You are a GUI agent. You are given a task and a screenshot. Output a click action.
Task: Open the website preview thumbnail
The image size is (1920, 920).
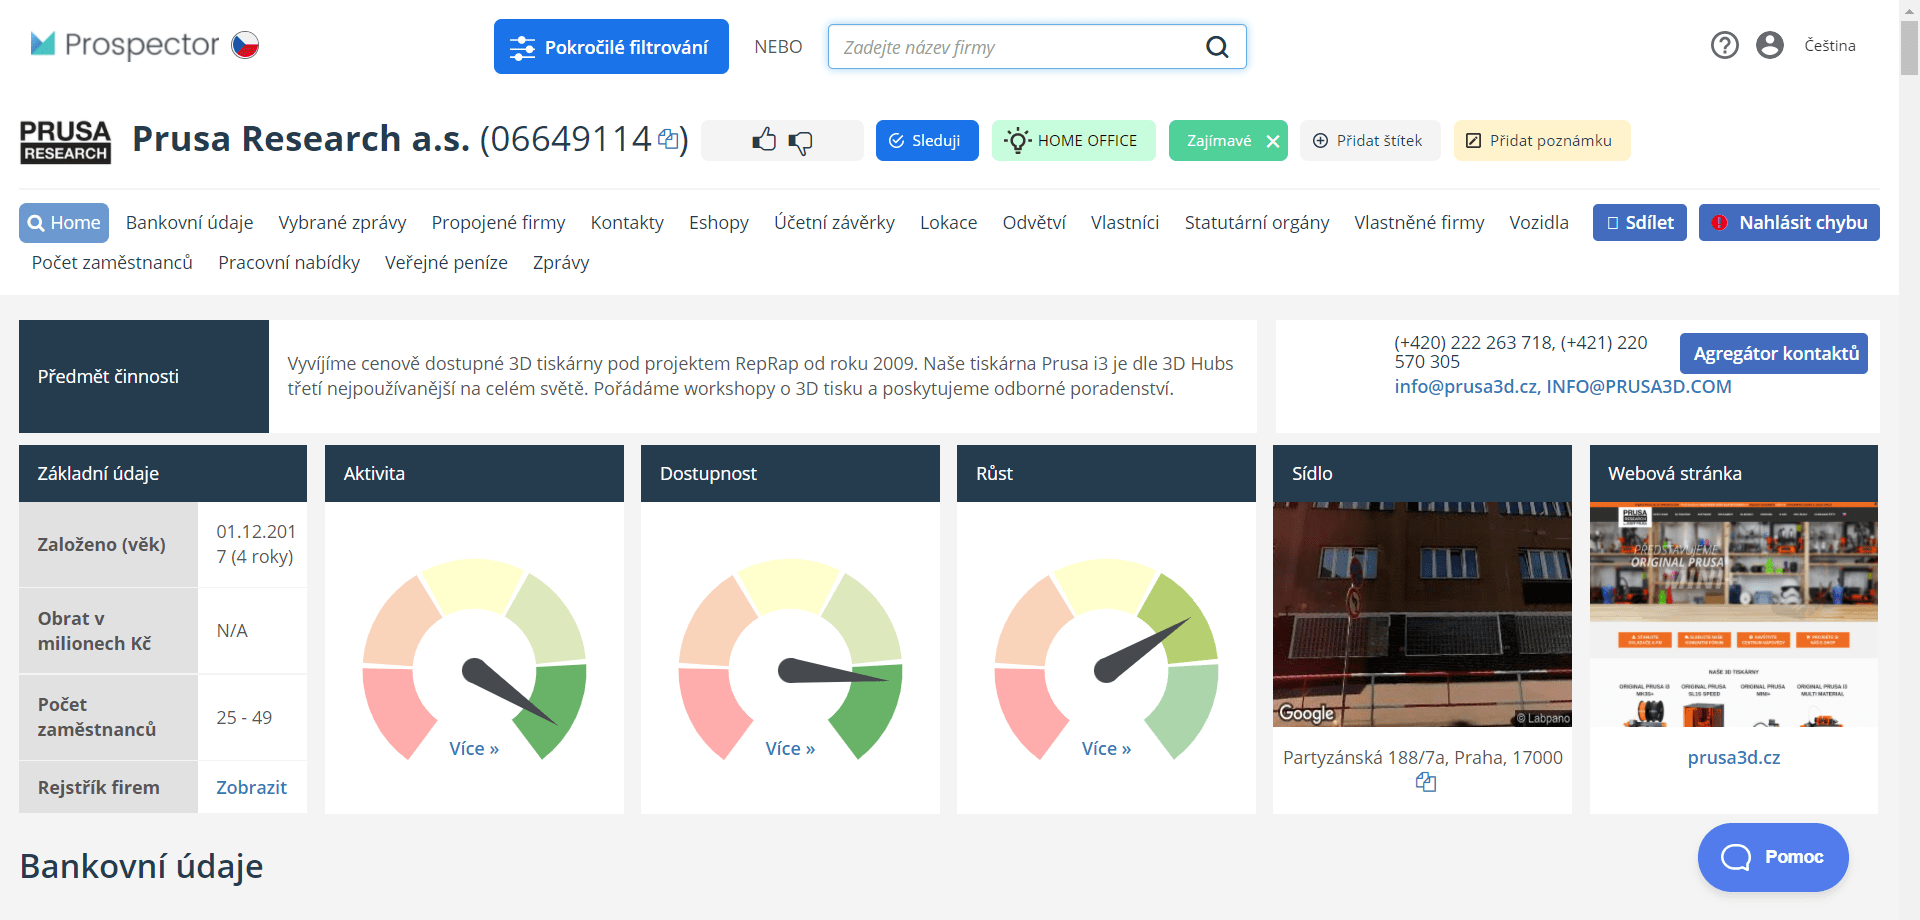pyautogui.click(x=1734, y=614)
